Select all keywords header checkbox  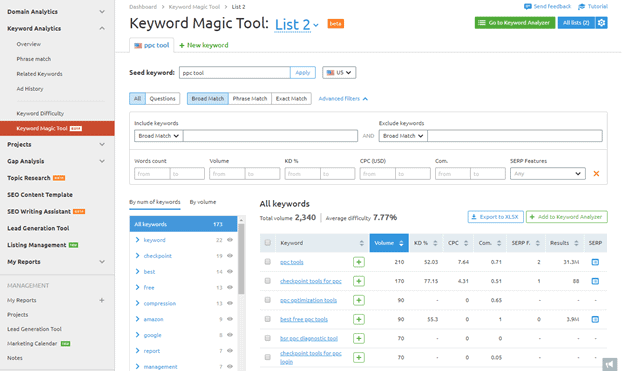pos(268,243)
